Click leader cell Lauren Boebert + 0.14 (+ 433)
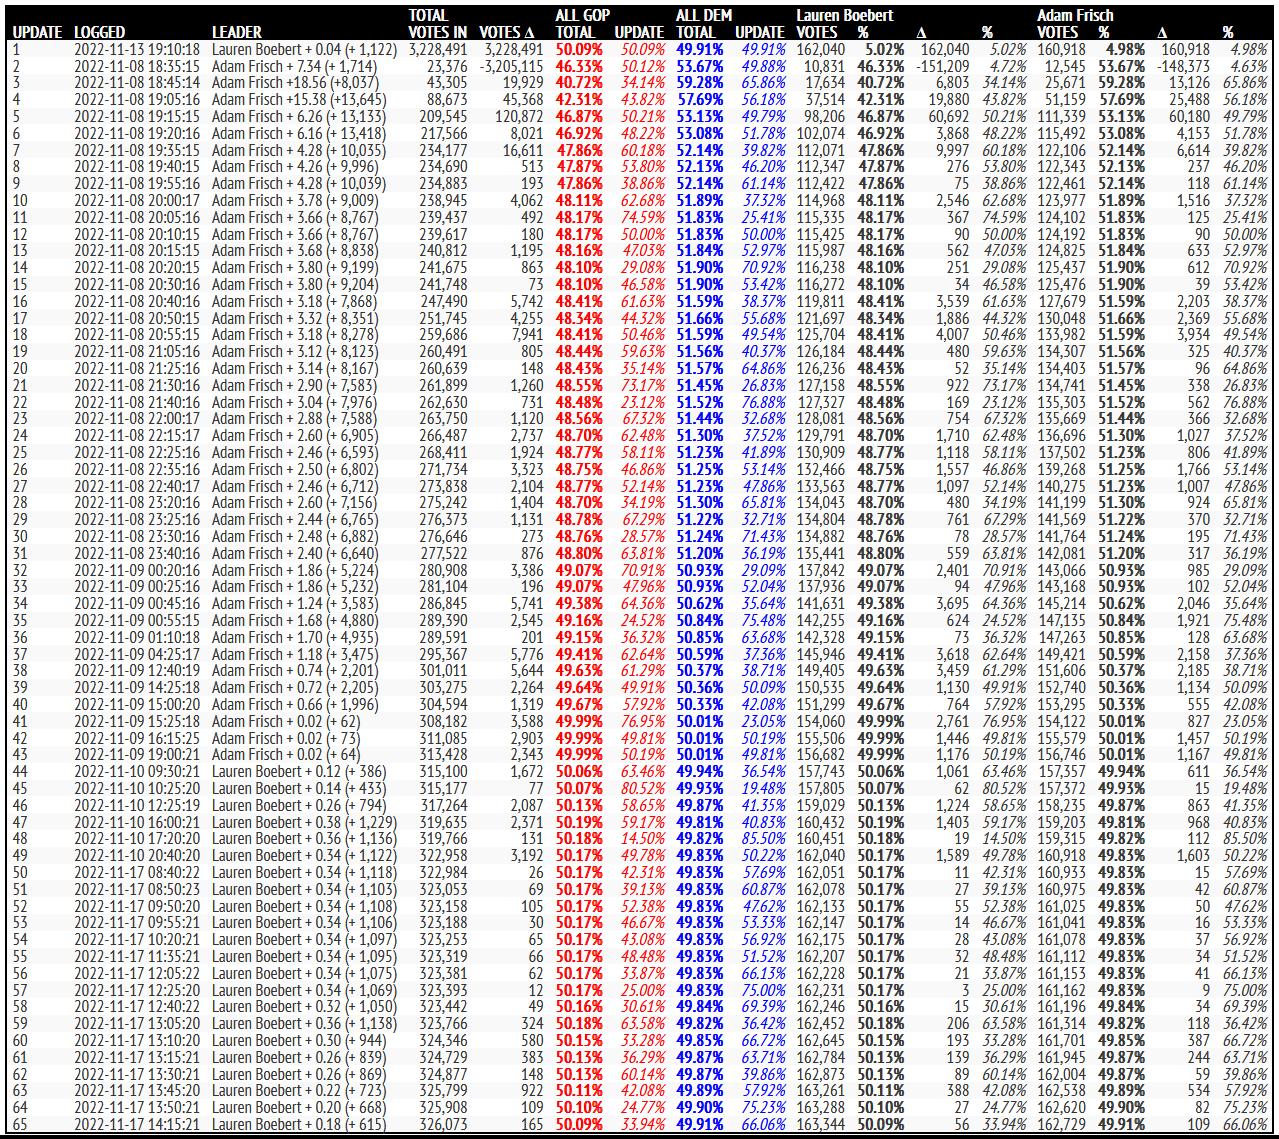The image size is (1279, 1139). point(299,788)
